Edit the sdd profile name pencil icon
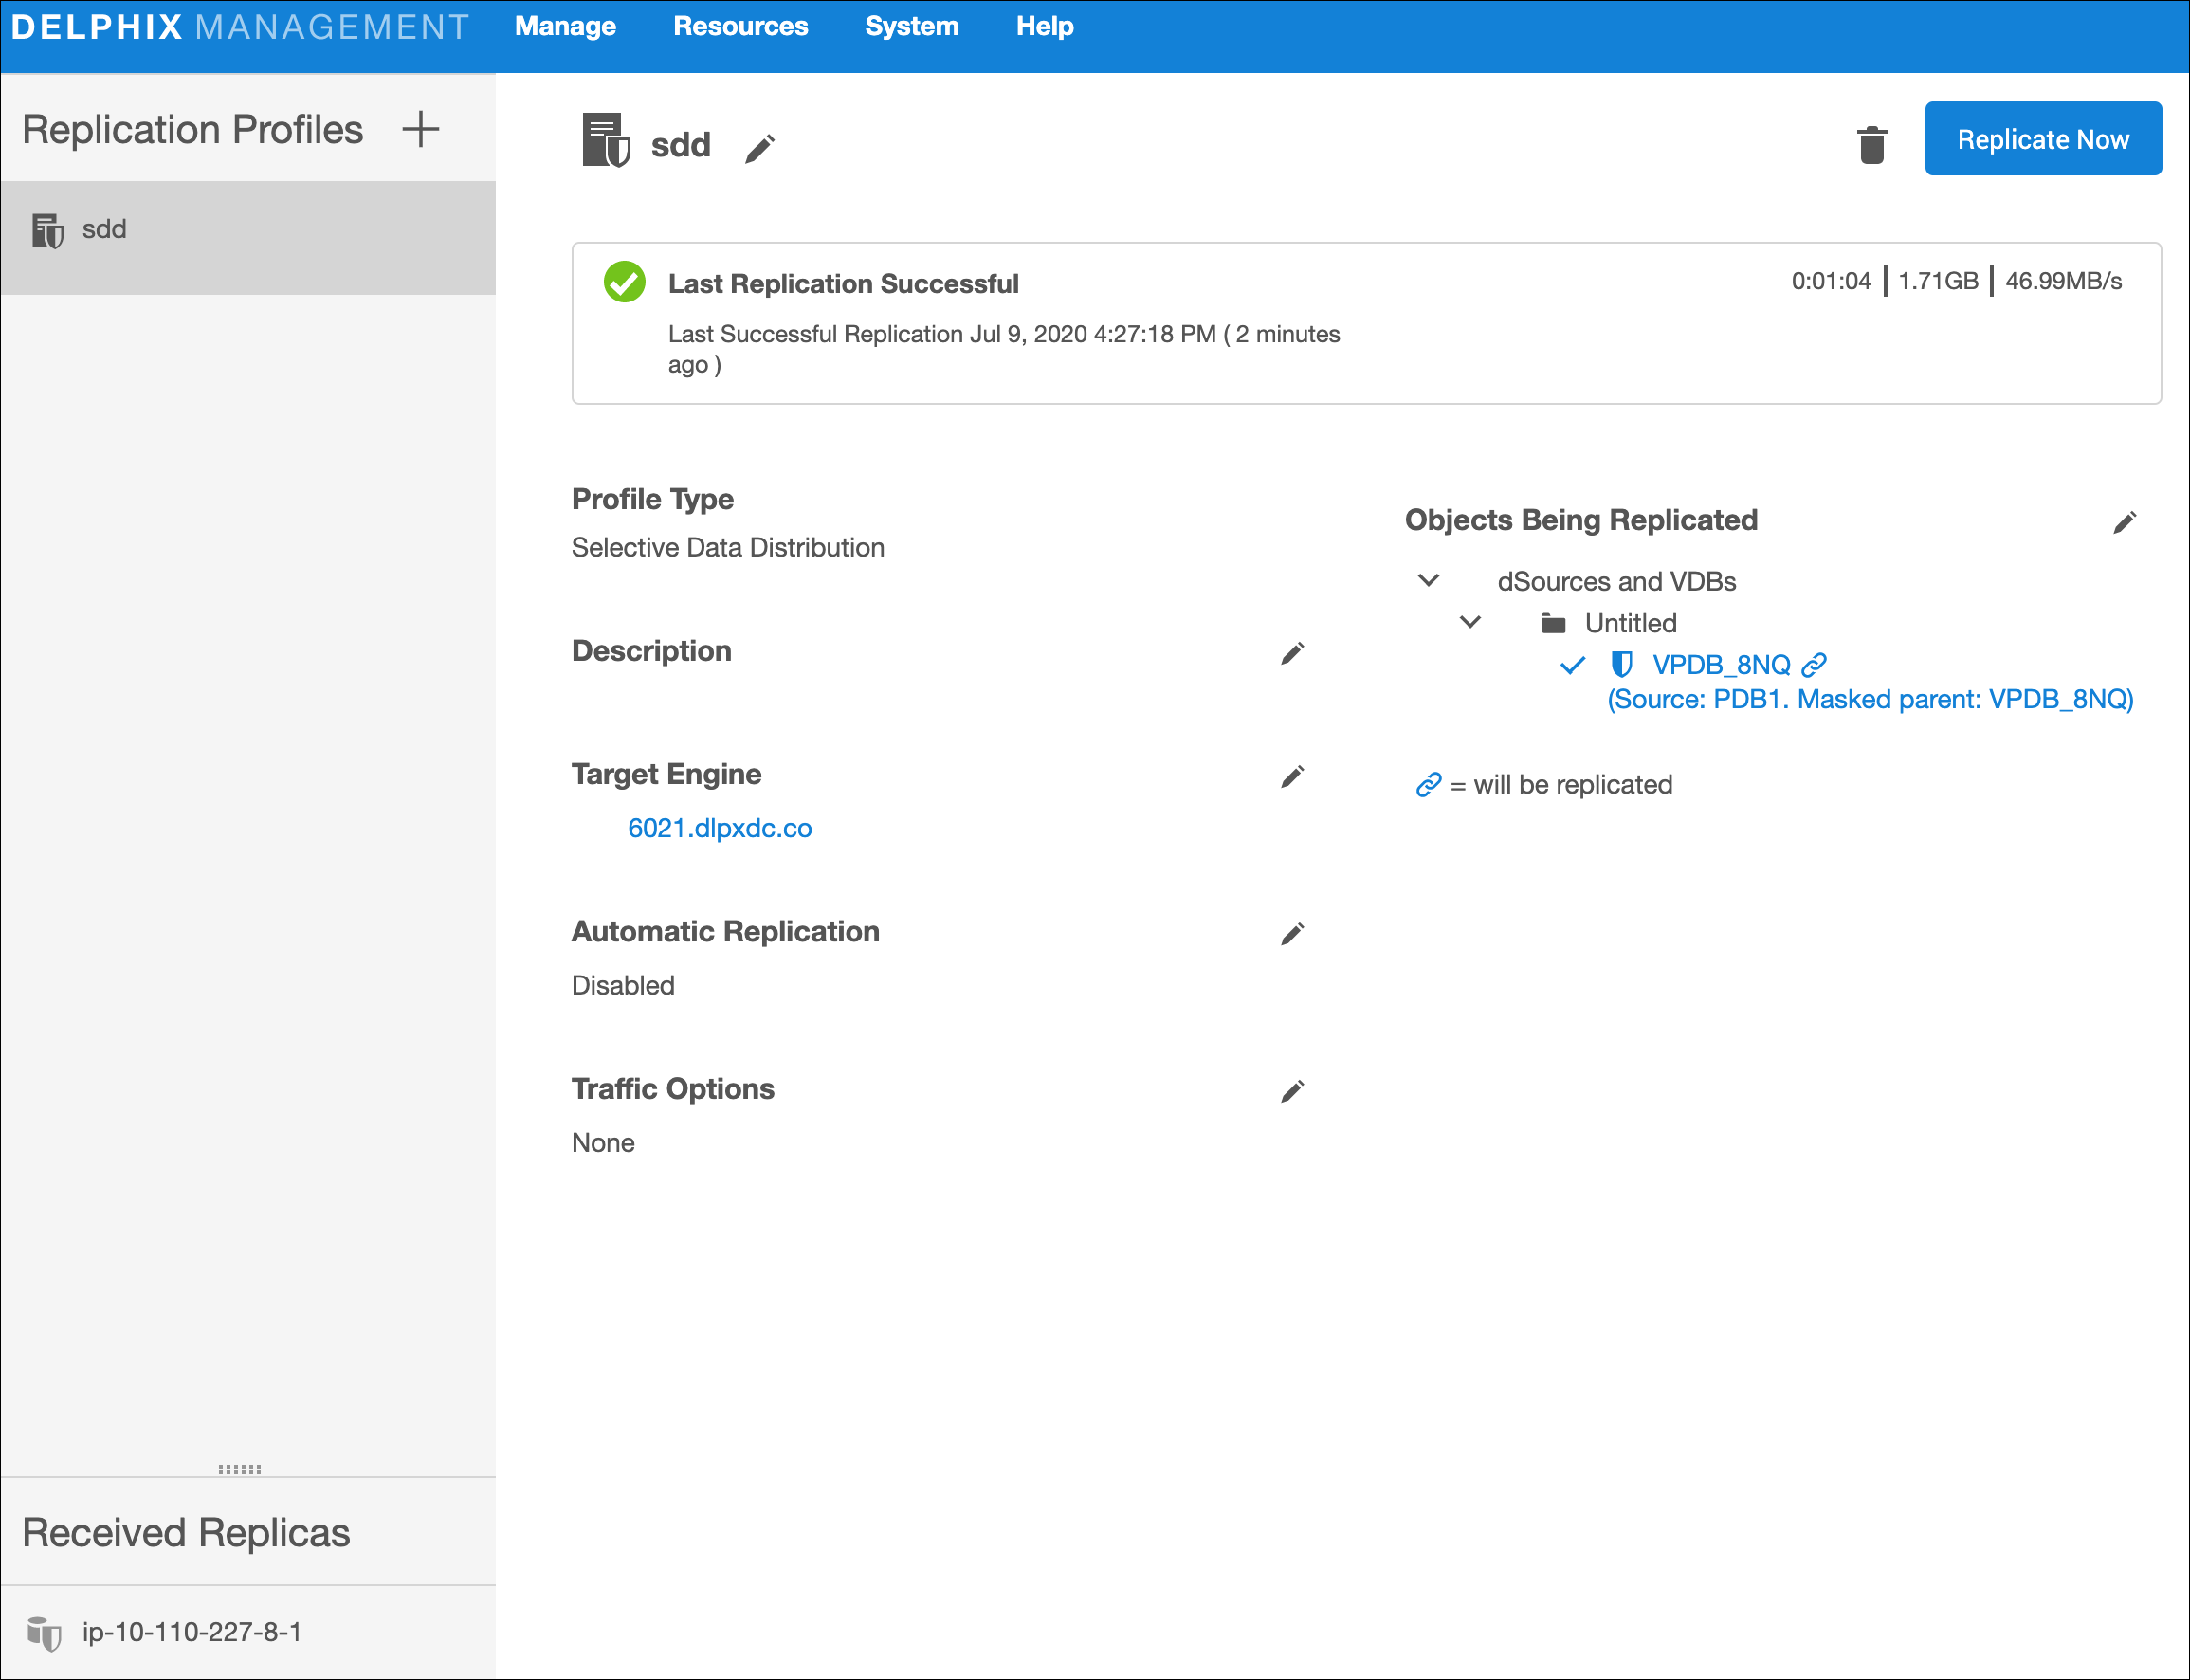The width and height of the screenshot is (2190, 1680). (x=760, y=149)
